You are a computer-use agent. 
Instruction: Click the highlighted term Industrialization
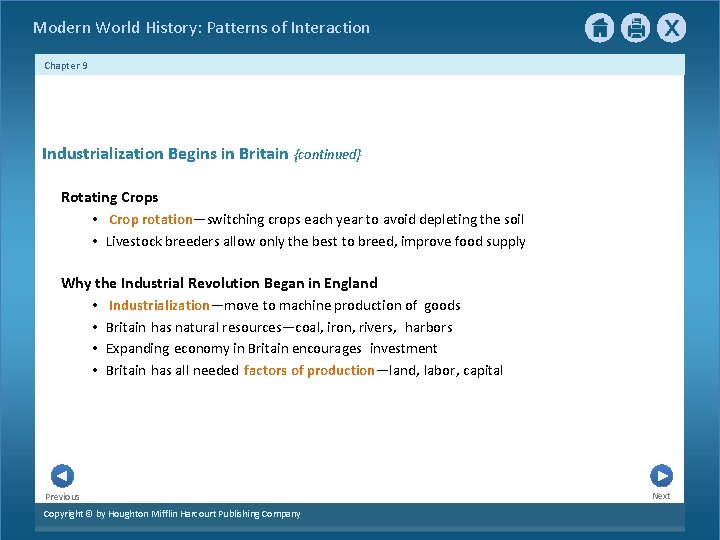point(159,305)
